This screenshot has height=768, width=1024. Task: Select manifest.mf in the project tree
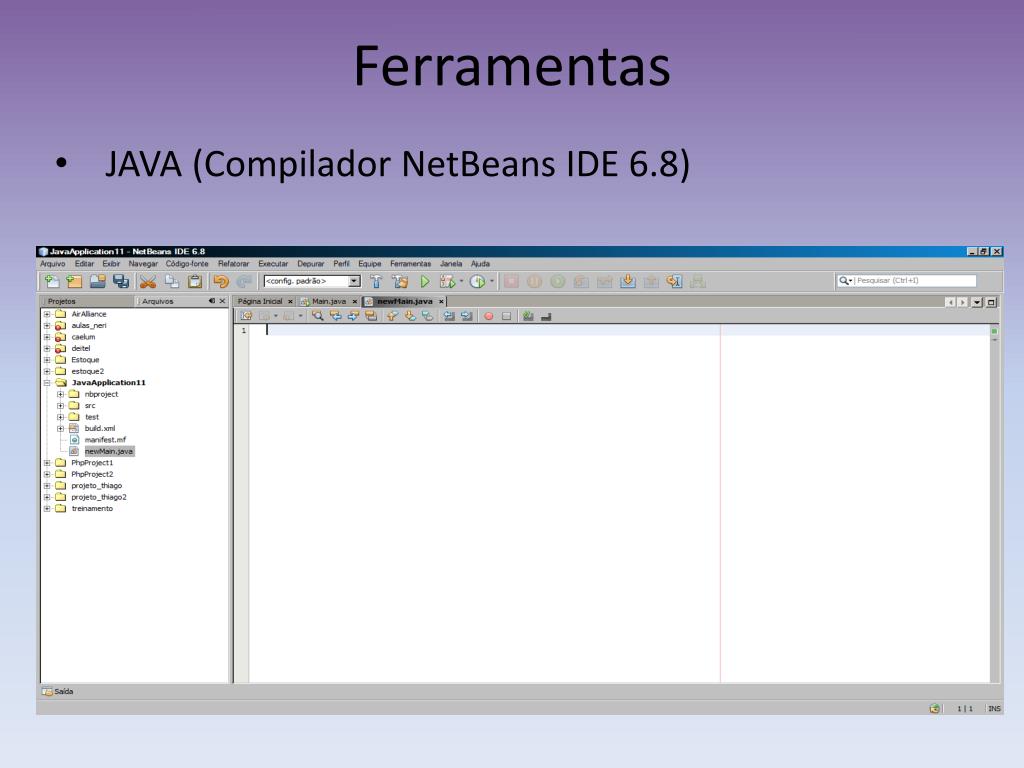point(105,440)
